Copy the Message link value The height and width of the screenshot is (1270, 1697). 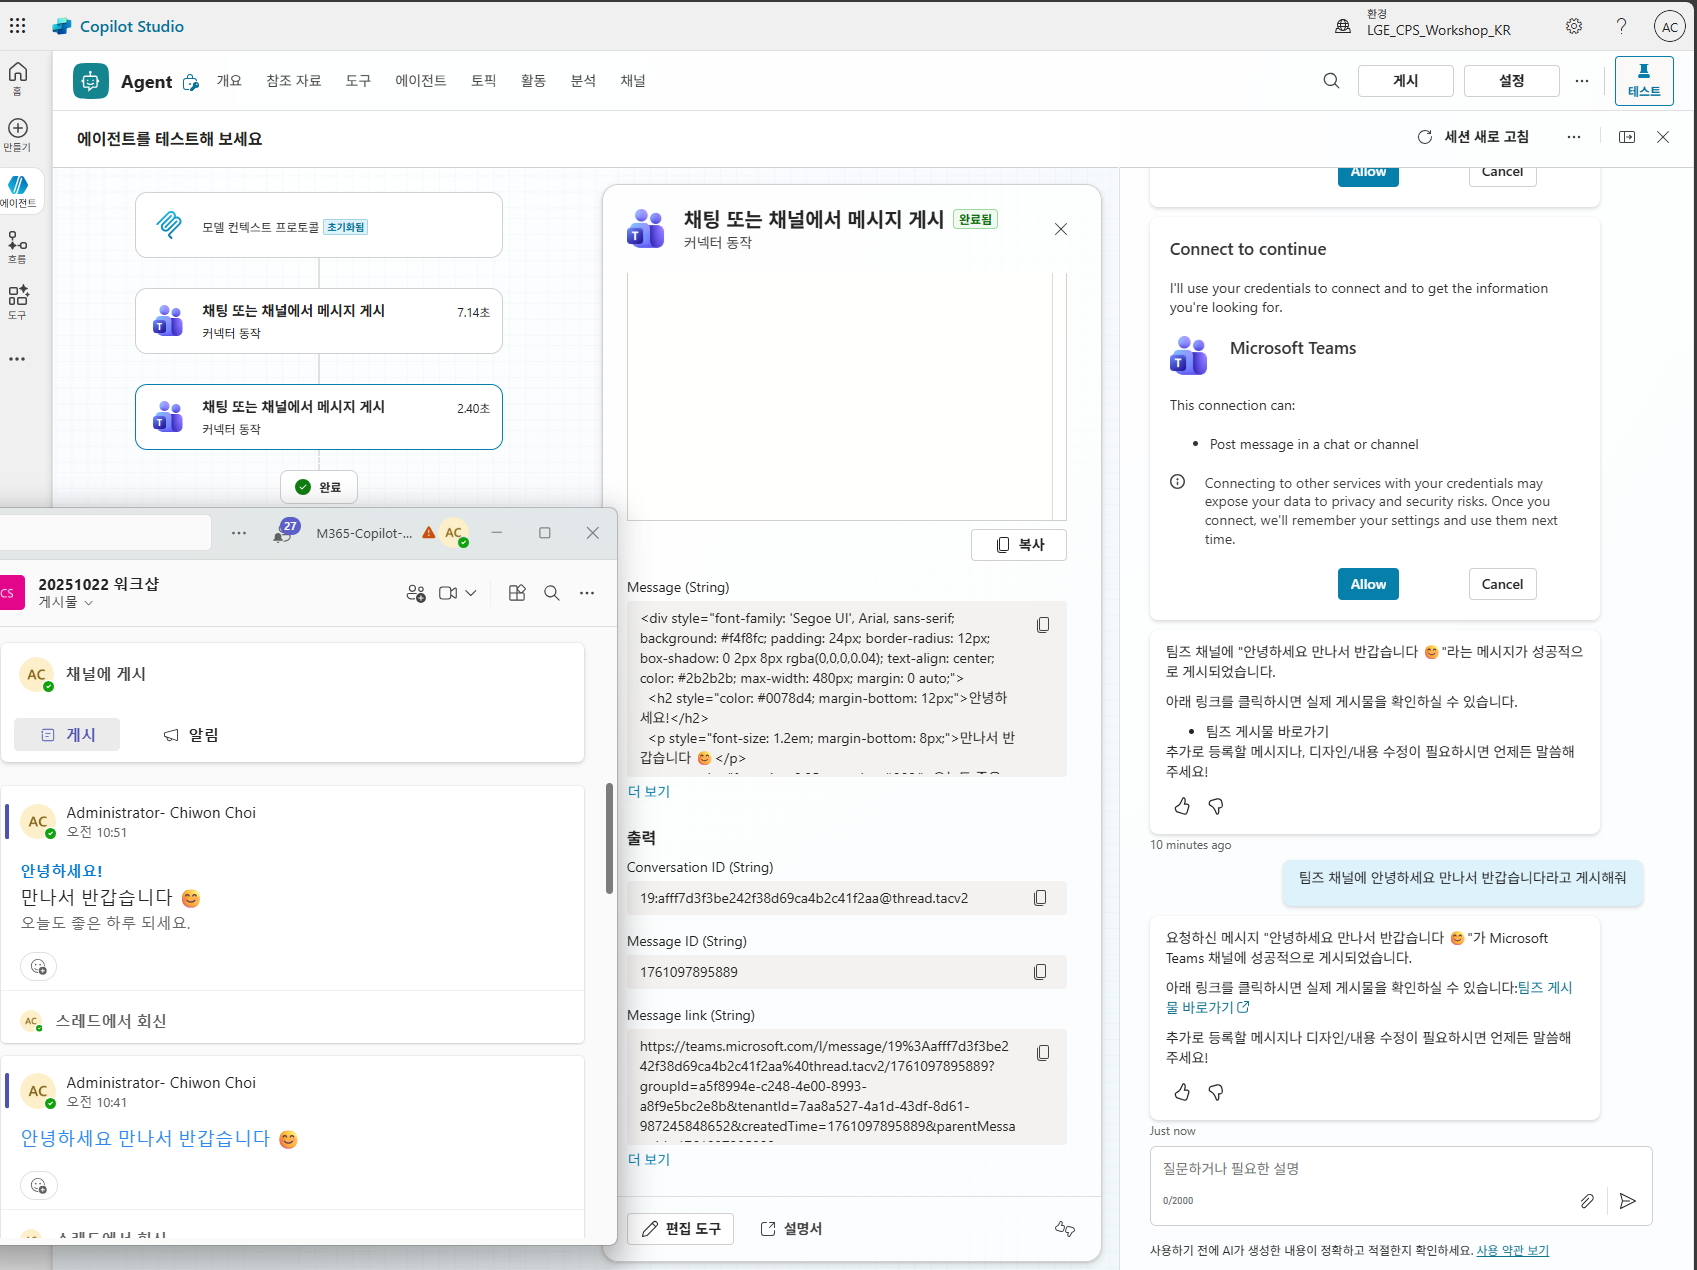[1043, 1052]
